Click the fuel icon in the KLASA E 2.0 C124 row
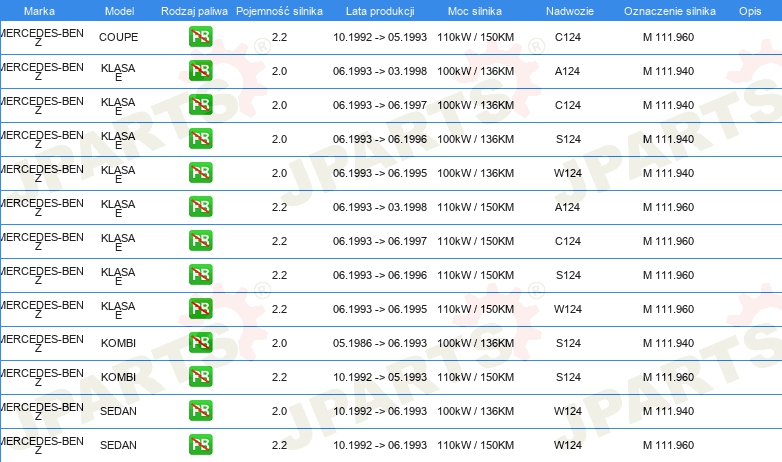Viewport: 782px width, 462px height. (200, 105)
